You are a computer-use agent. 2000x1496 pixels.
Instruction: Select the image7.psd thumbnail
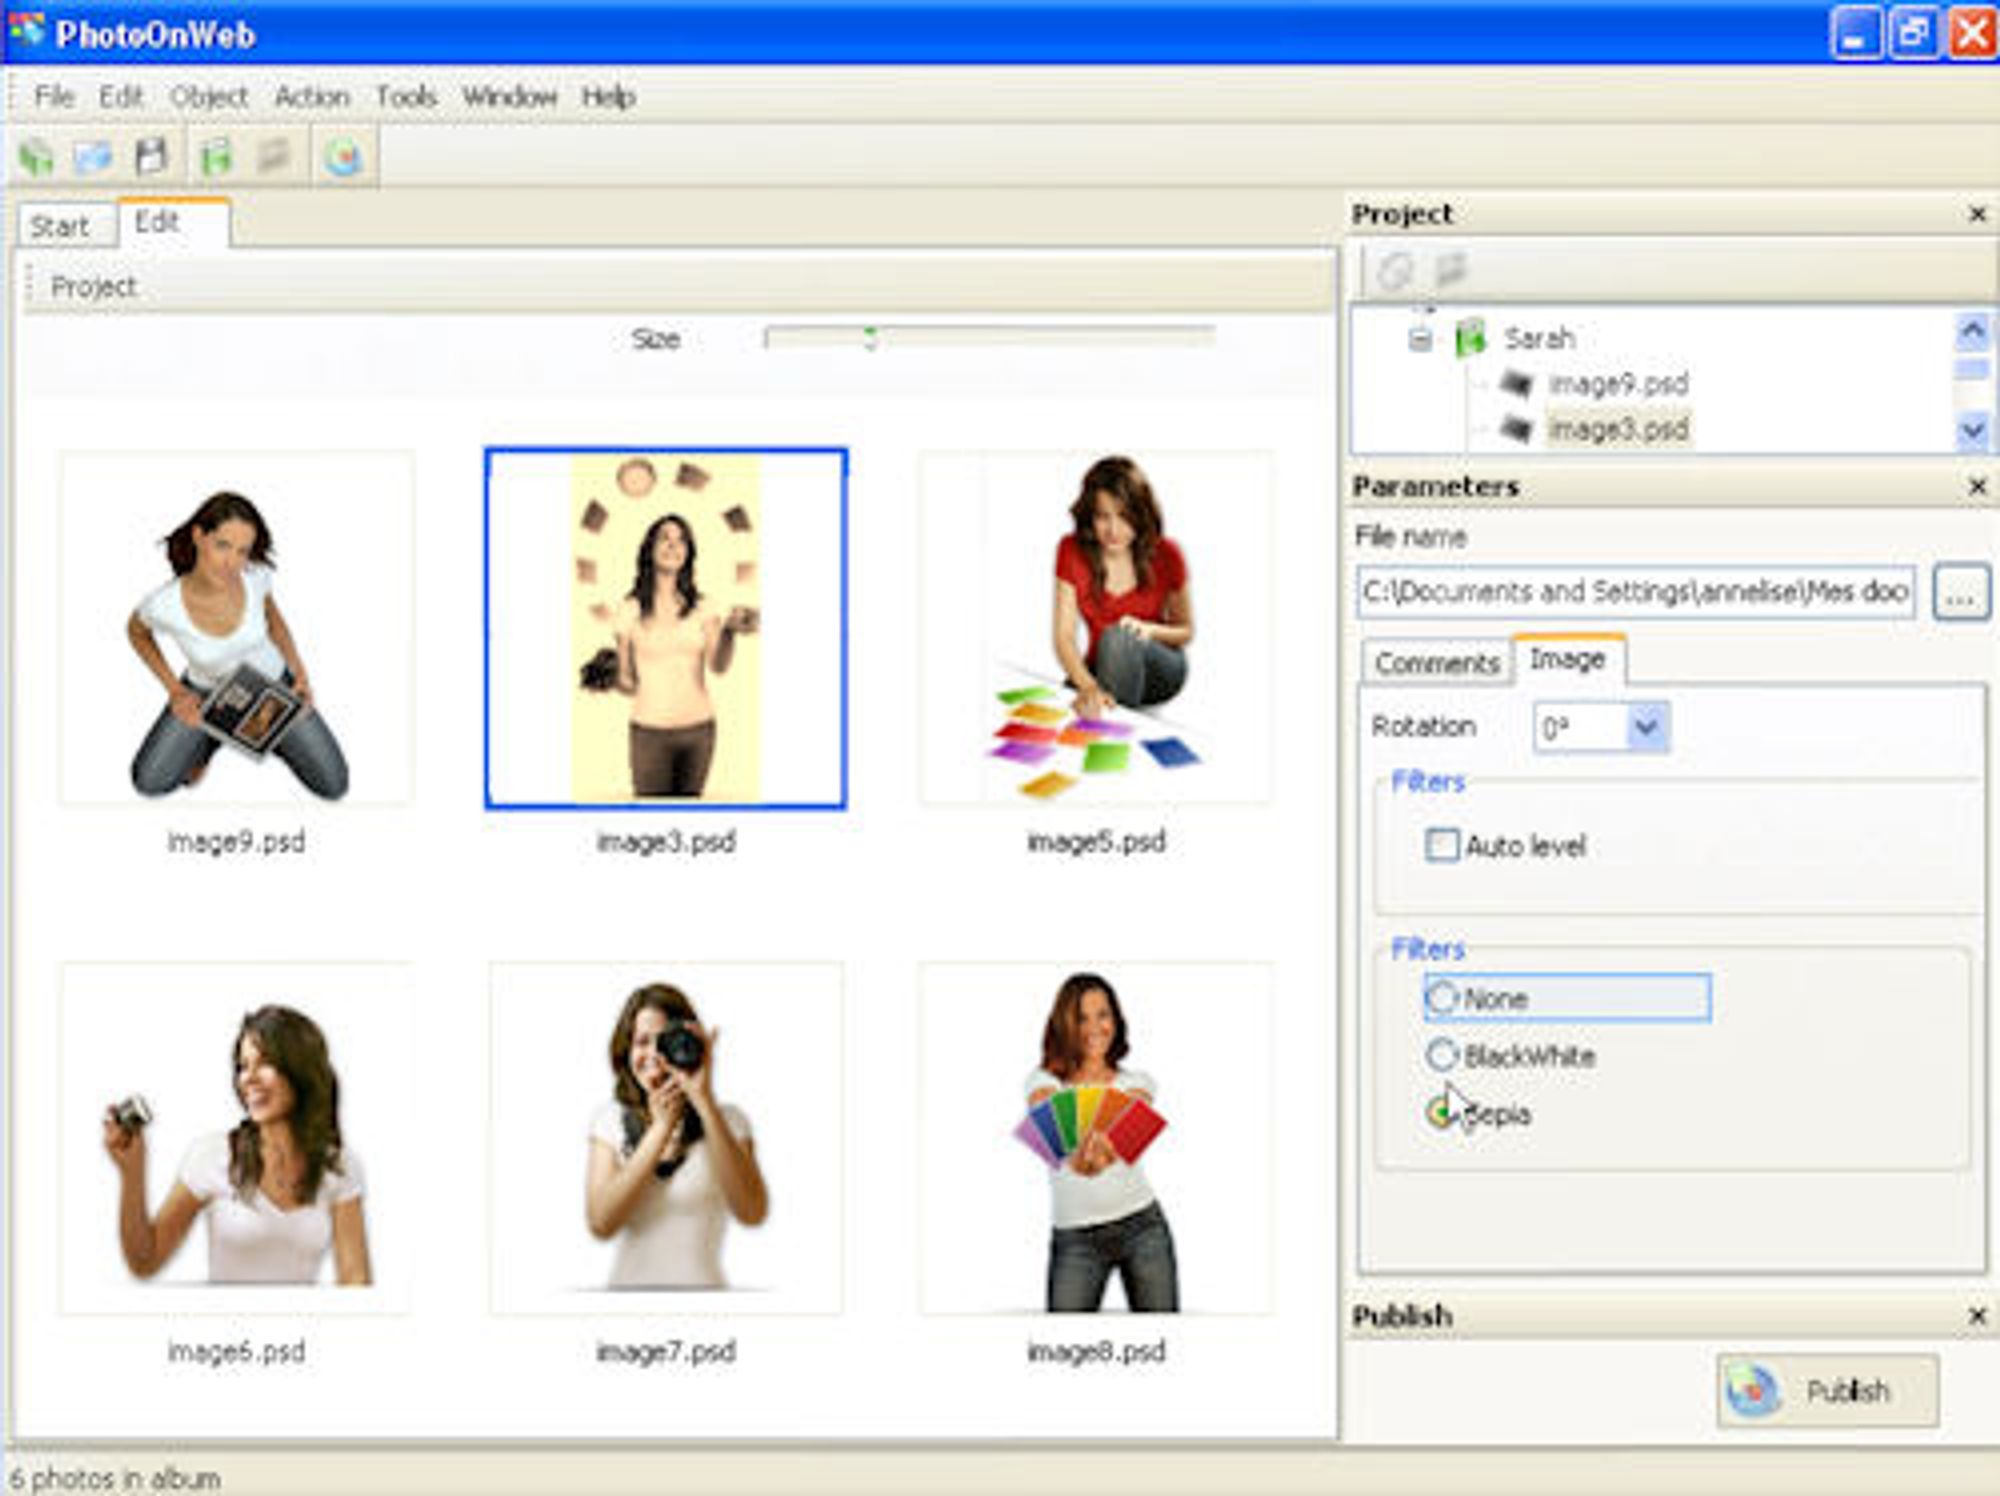[666, 1138]
